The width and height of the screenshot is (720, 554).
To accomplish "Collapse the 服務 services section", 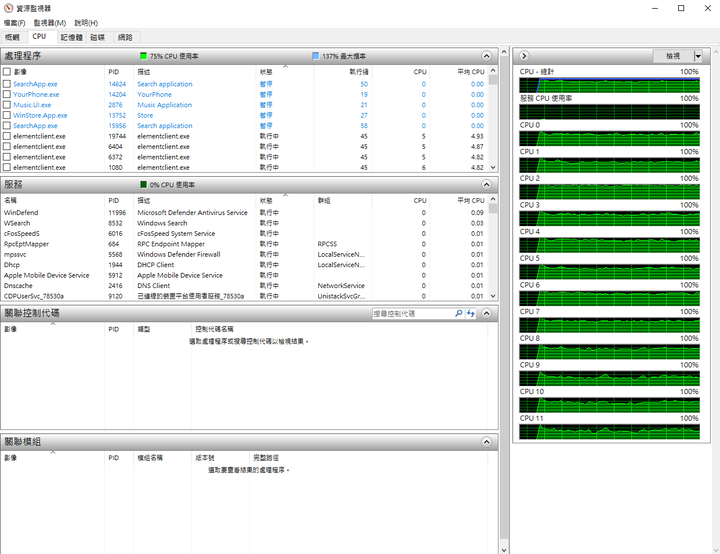I will [x=487, y=185].
